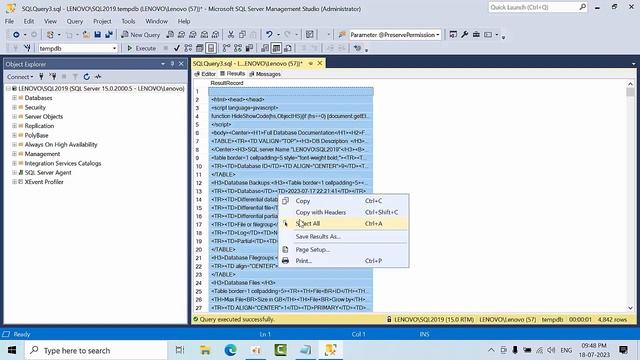Viewport: 640px width, 360px height.
Task: Select the Results to File icon
Action: tap(288, 48)
